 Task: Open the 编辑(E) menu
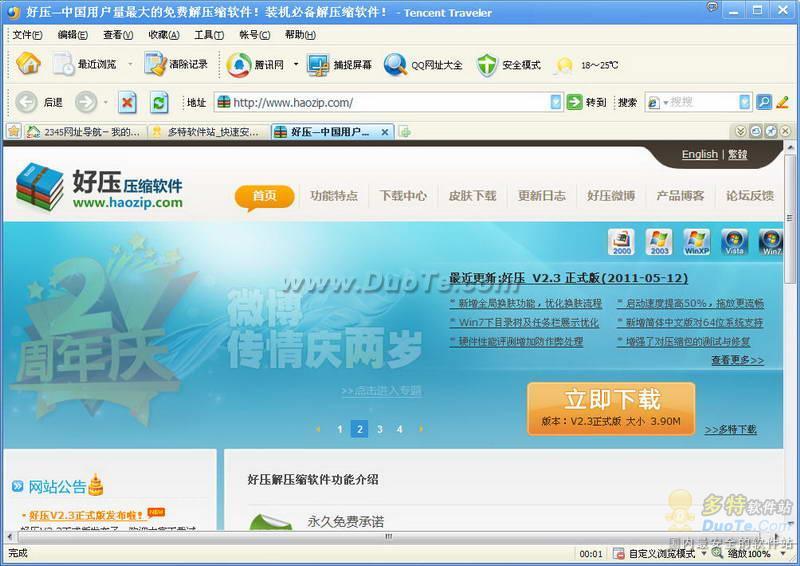(x=72, y=35)
